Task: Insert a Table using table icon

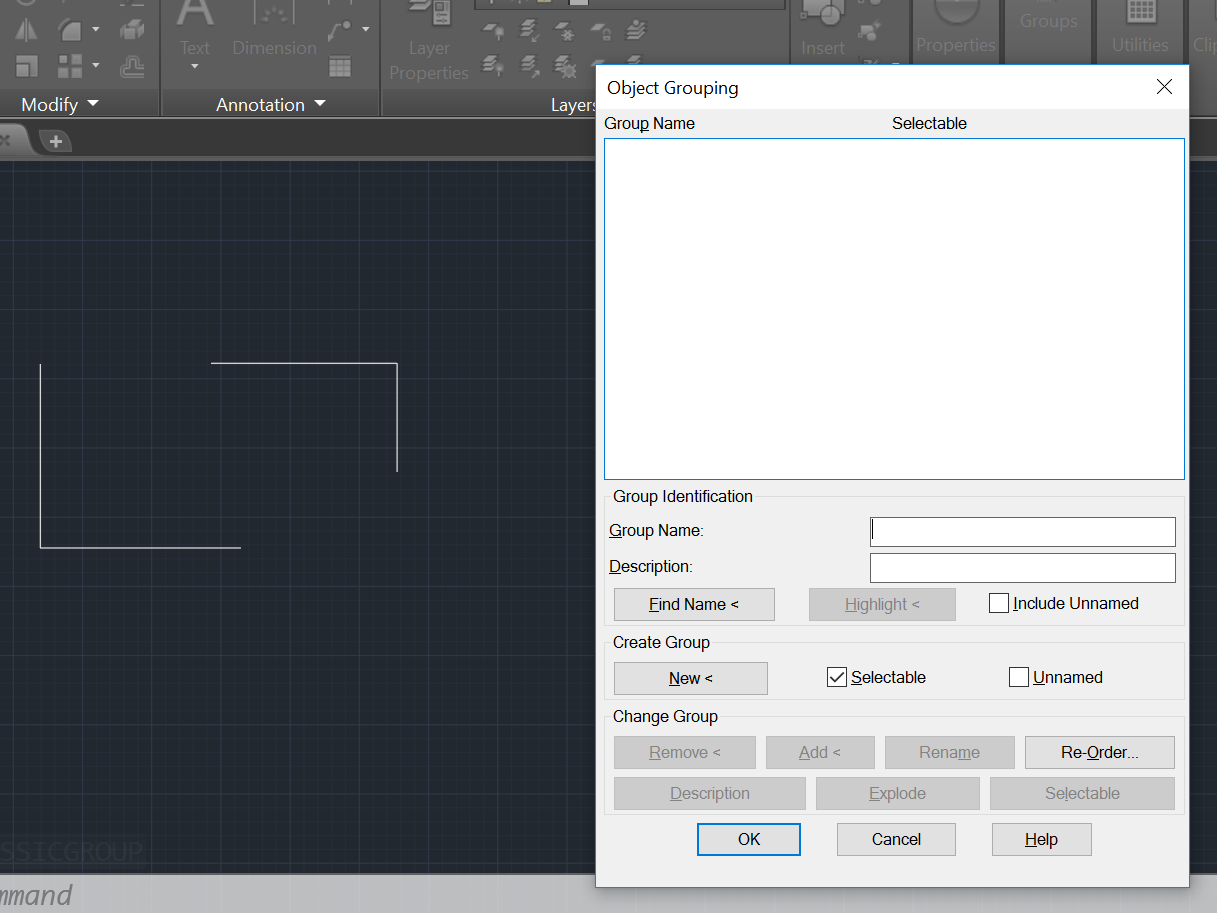Action: tap(340, 66)
